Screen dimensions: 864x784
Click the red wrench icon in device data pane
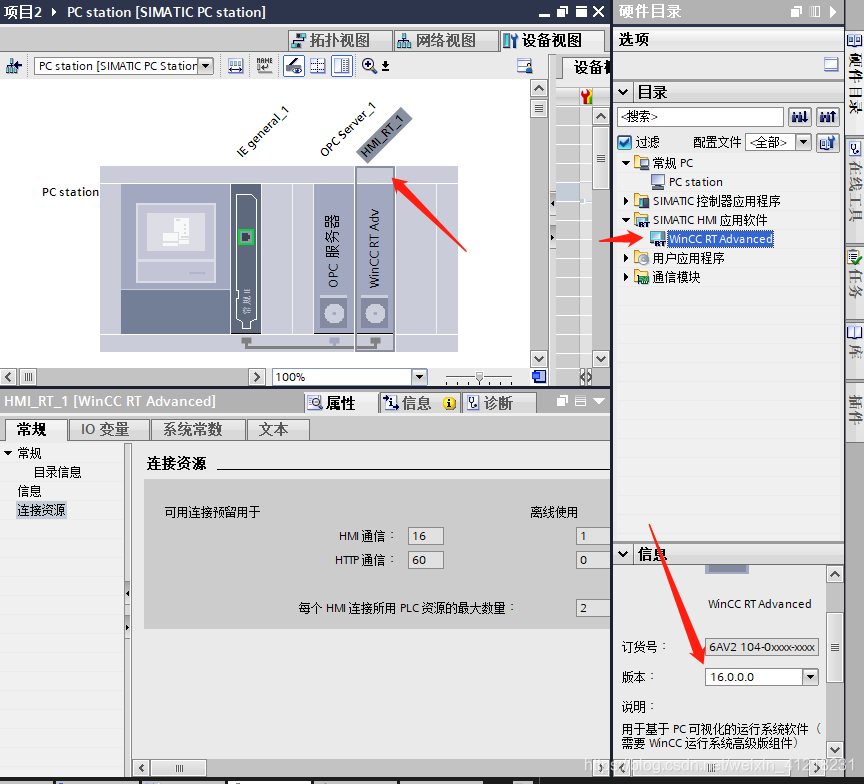tap(586, 96)
